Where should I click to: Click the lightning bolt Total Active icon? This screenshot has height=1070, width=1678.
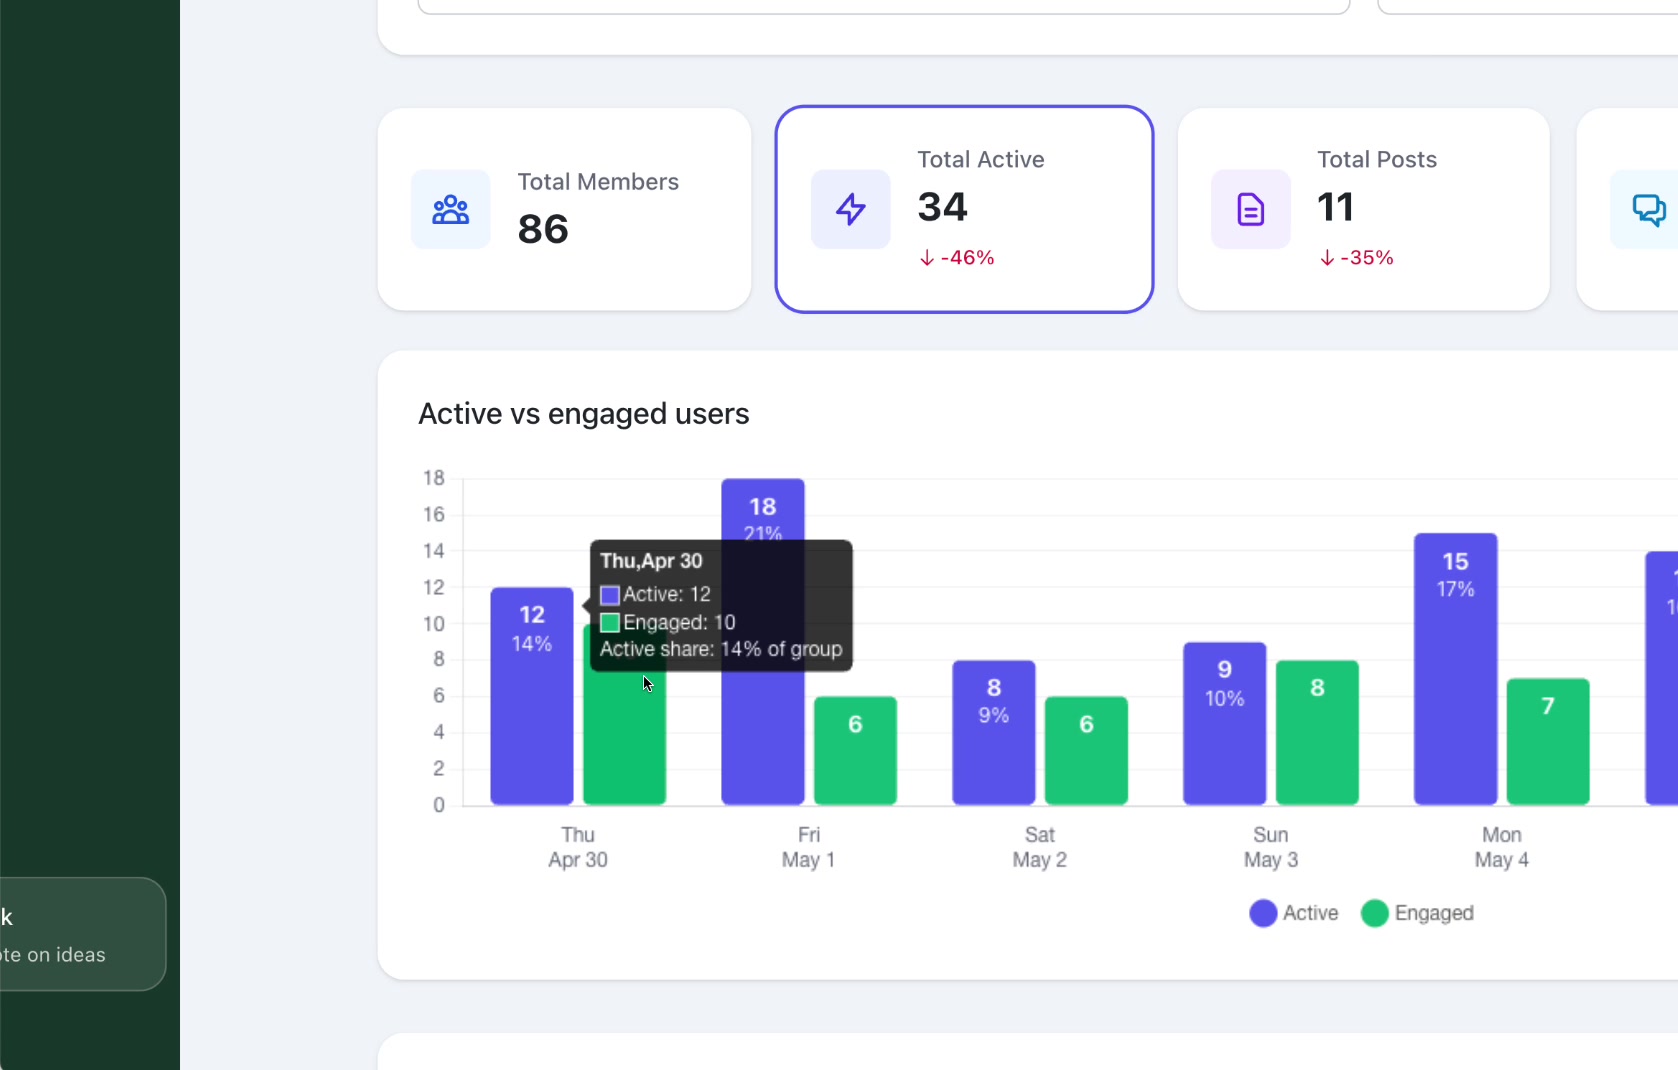click(x=851, y=209)
